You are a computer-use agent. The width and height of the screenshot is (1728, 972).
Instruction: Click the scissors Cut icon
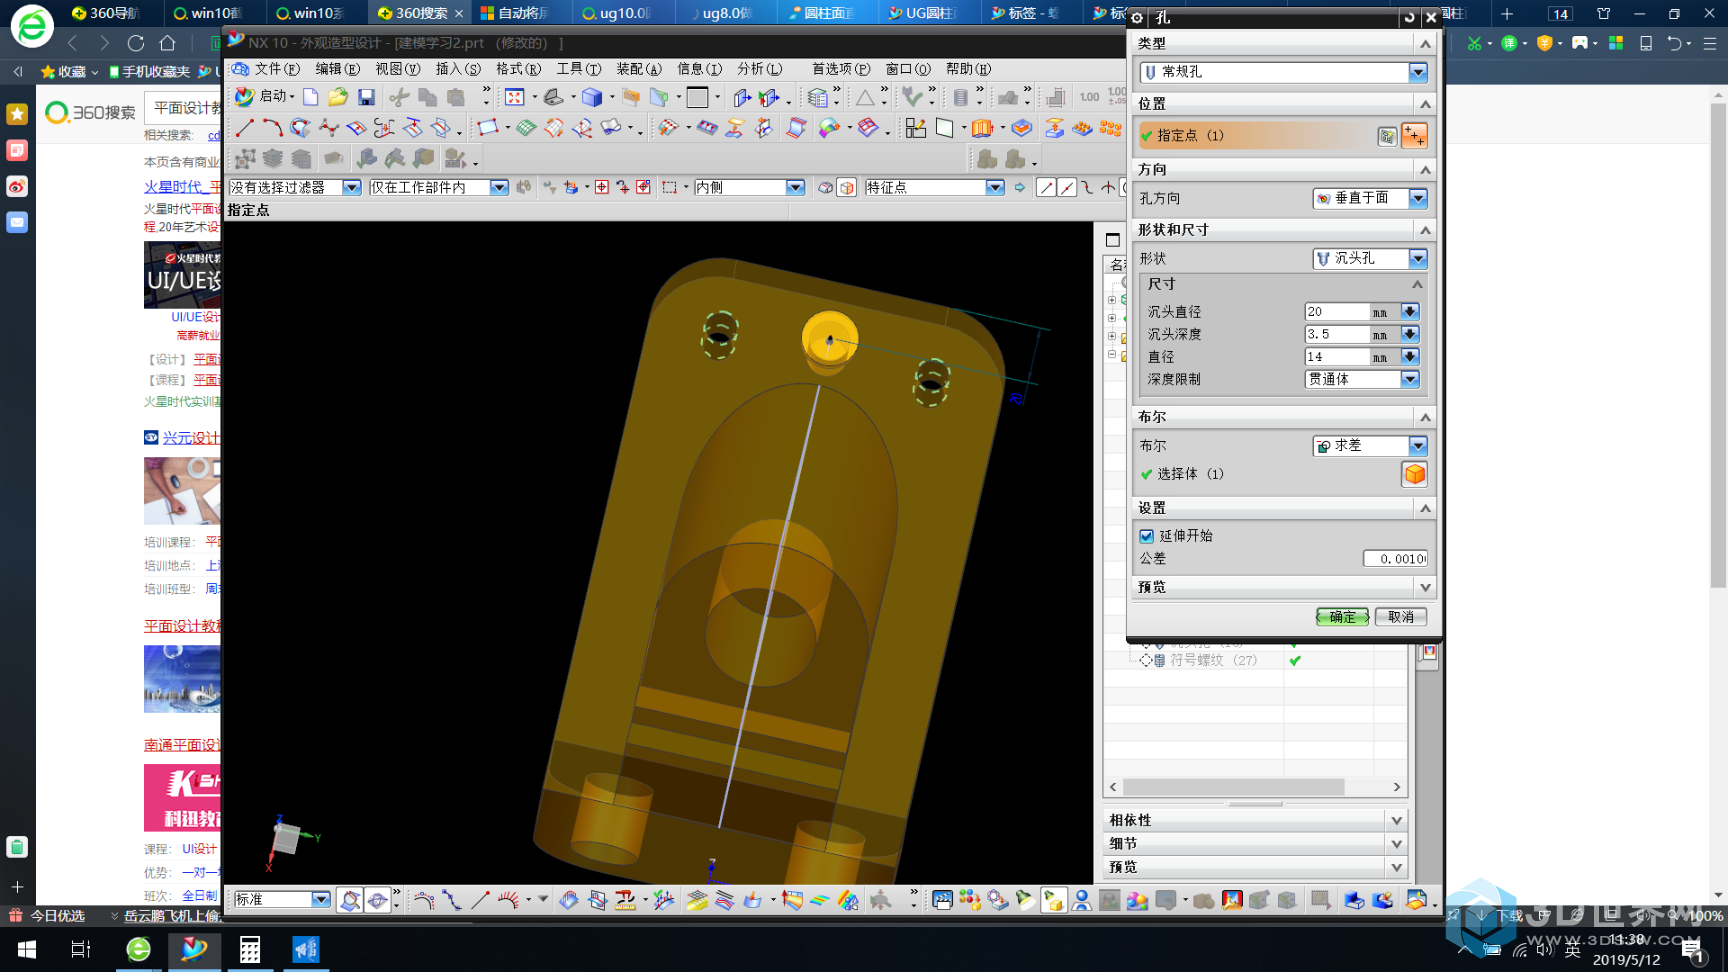[399, 97]
